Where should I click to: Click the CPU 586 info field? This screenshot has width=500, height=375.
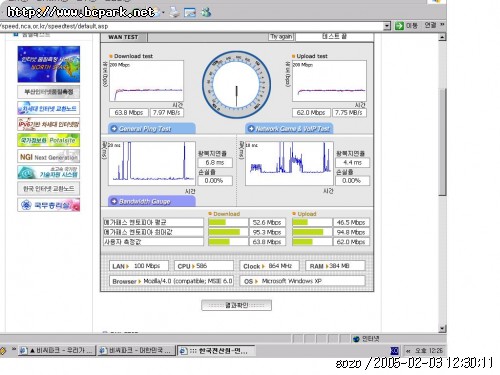(204, 266)
